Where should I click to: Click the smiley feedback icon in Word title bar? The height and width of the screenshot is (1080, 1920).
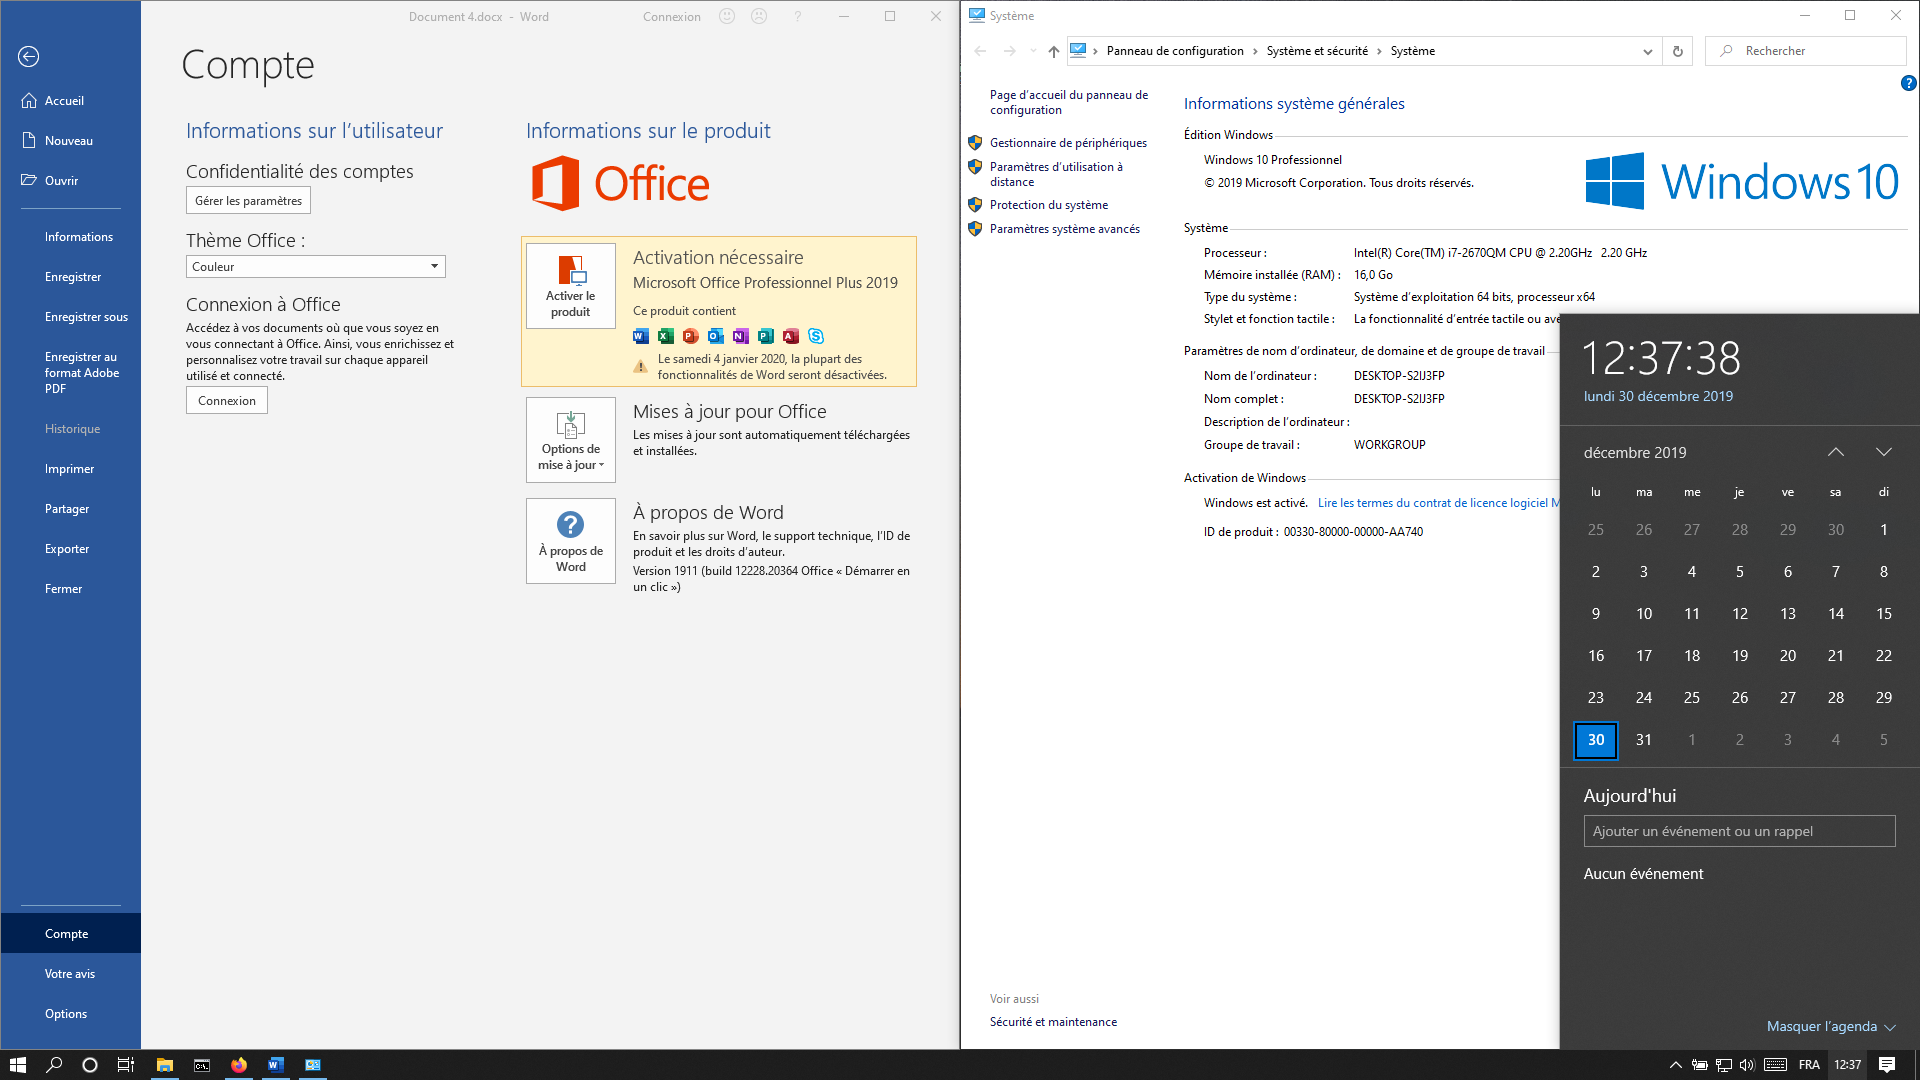click(x=727, y=16)
